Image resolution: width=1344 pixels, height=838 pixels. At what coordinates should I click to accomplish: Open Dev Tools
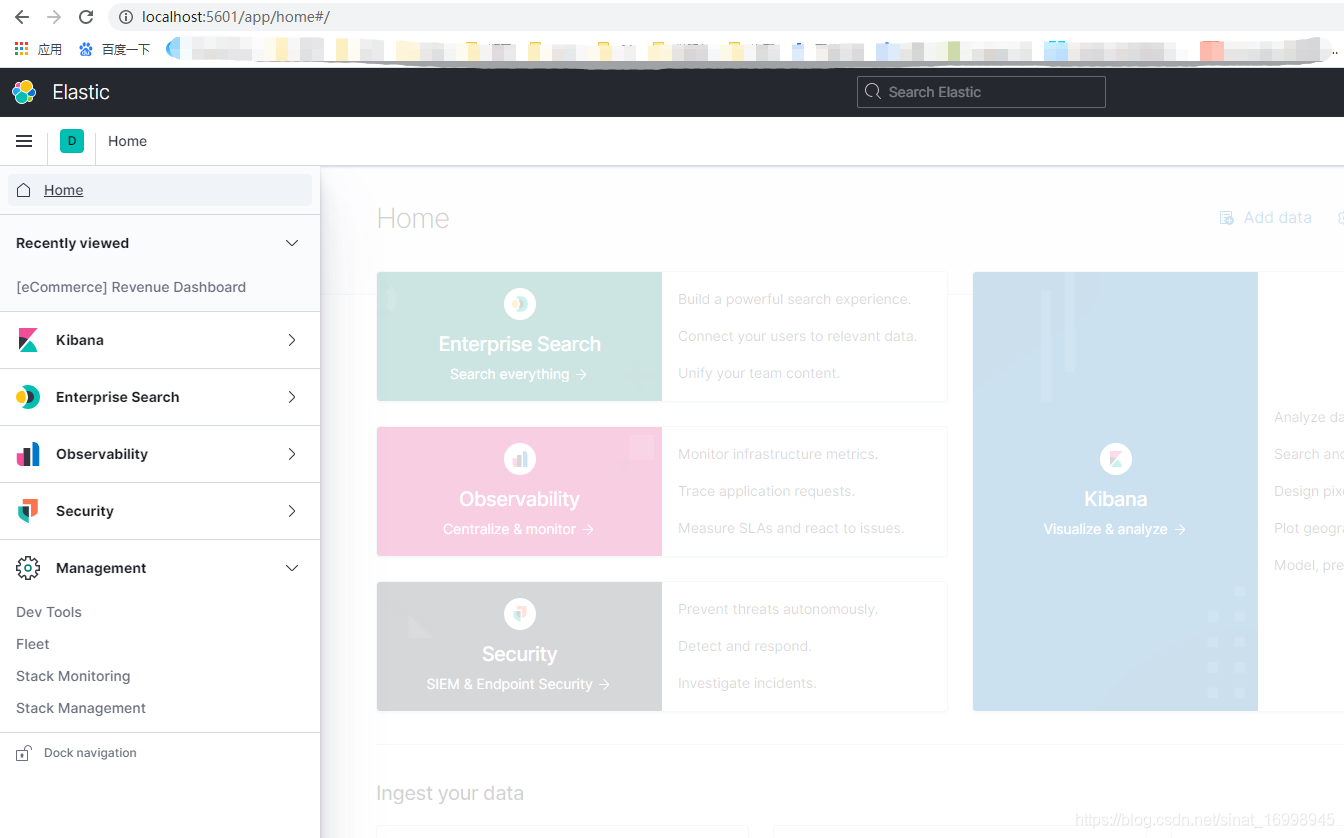coord(49,612)
